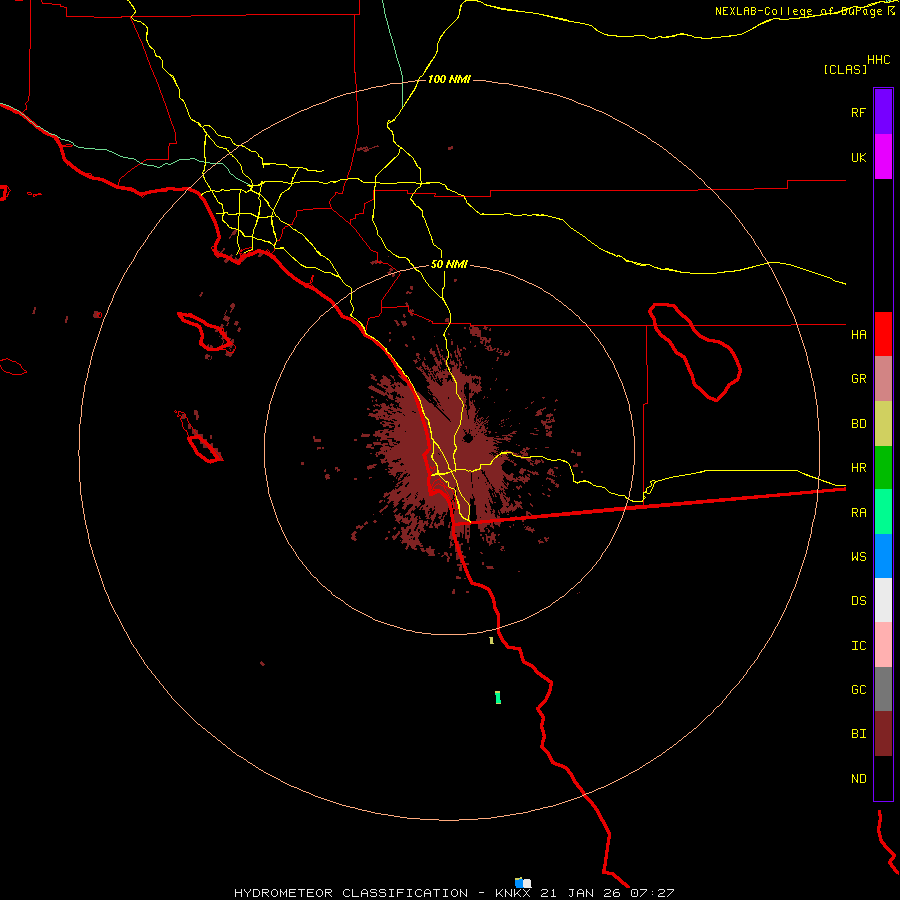Image resolution: width=900 pixels, height=900 pixels.
Task: Click the UK magenta legend swatch
Action: pos(883,157)
